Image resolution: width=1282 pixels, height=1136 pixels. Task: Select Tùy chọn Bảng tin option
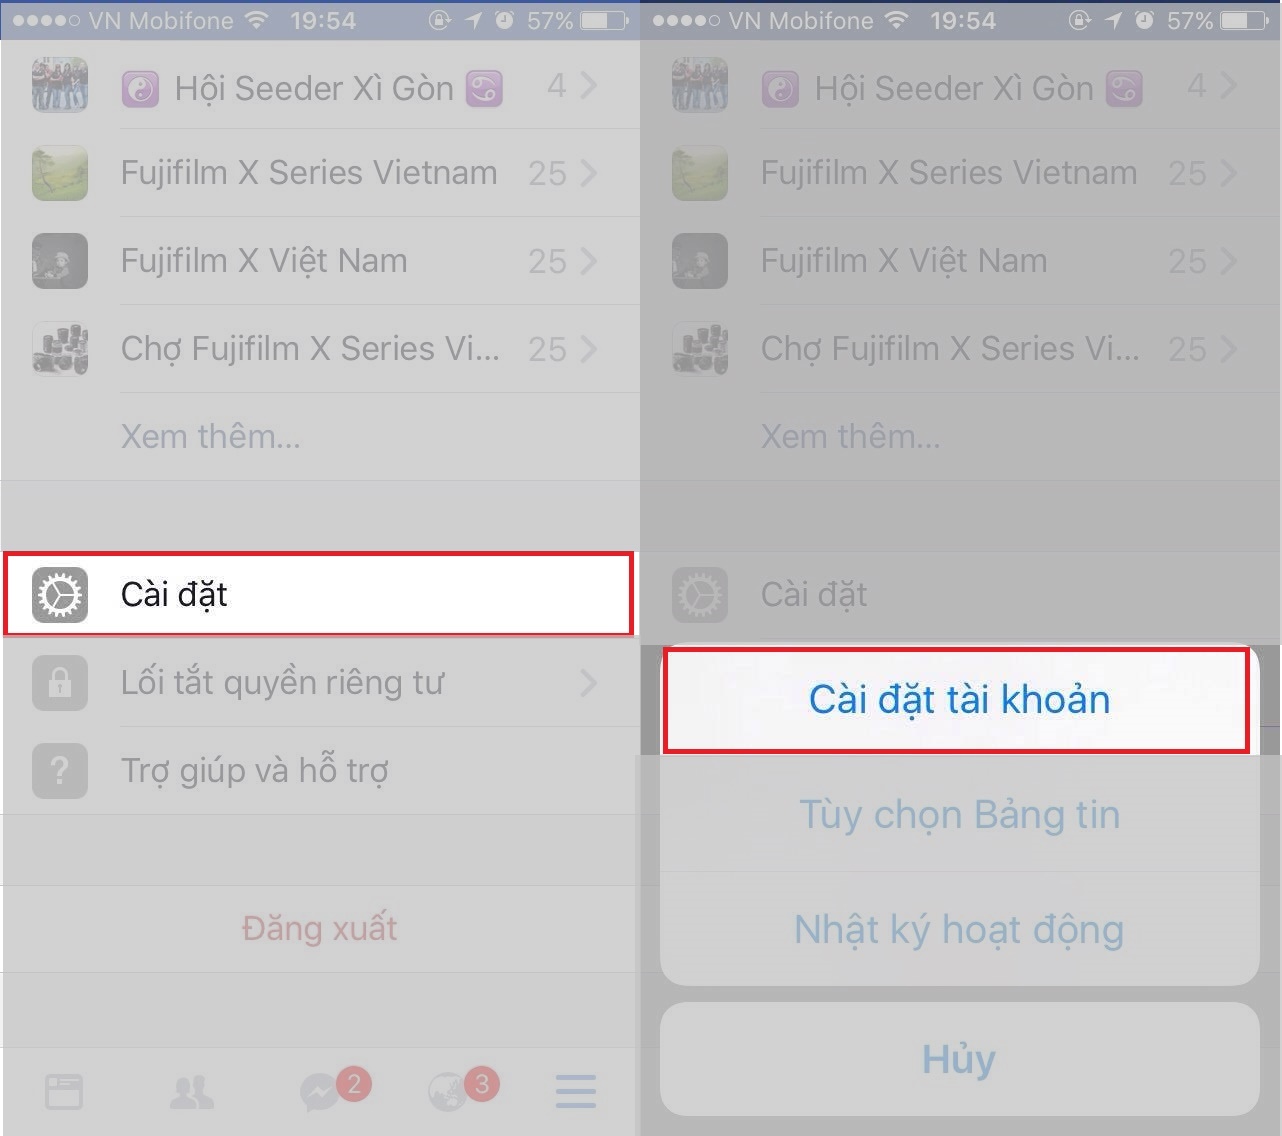click(x=959, y=814)
